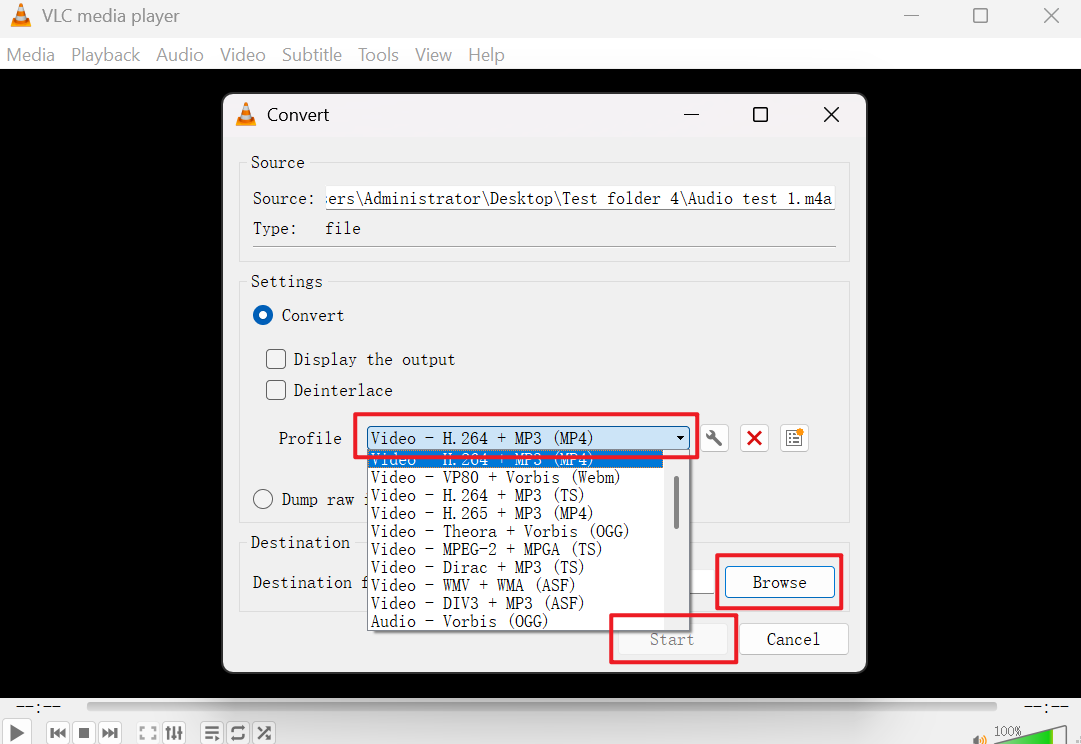Delete selected profile with red X icon

pyautogui.click(x=754, y=438)
